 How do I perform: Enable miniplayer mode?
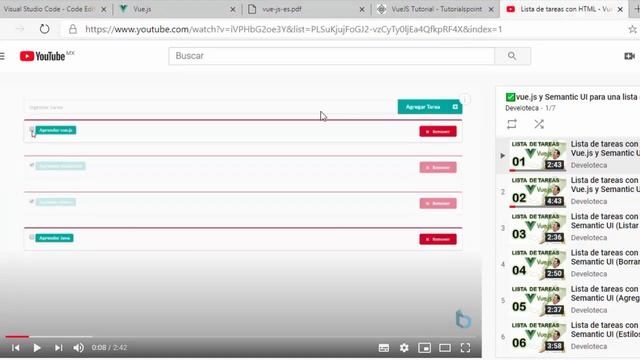click(x=424, y=348)
